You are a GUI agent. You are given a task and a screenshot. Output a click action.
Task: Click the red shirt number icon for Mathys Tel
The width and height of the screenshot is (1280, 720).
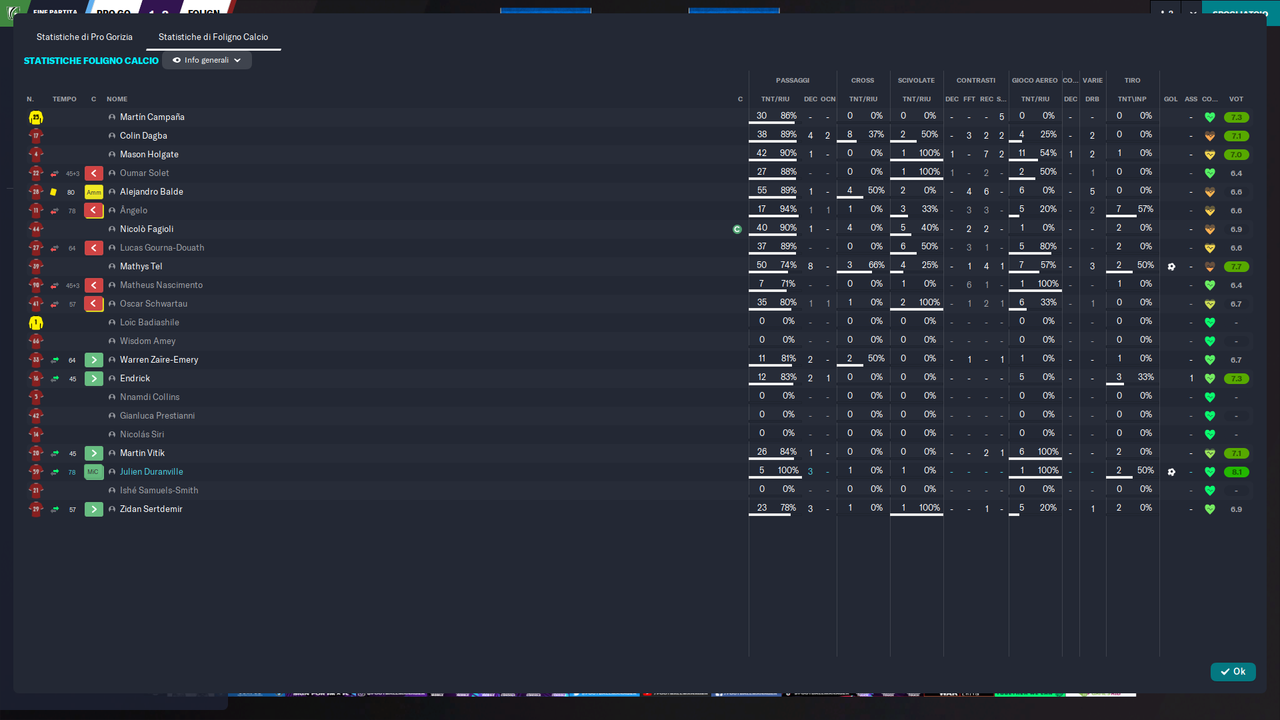[36, 267]
